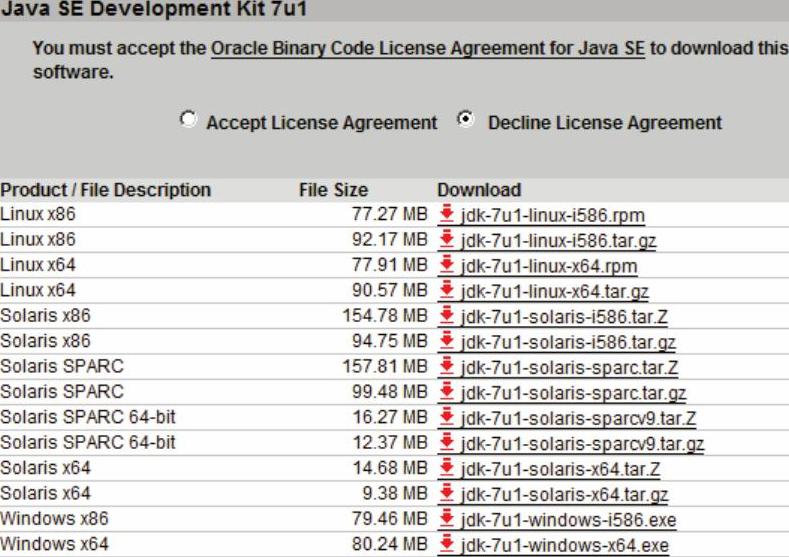The width and height of the screenshot is (789, 557).
Task: Select Decline License Agreement radio button
Action: 466,119
